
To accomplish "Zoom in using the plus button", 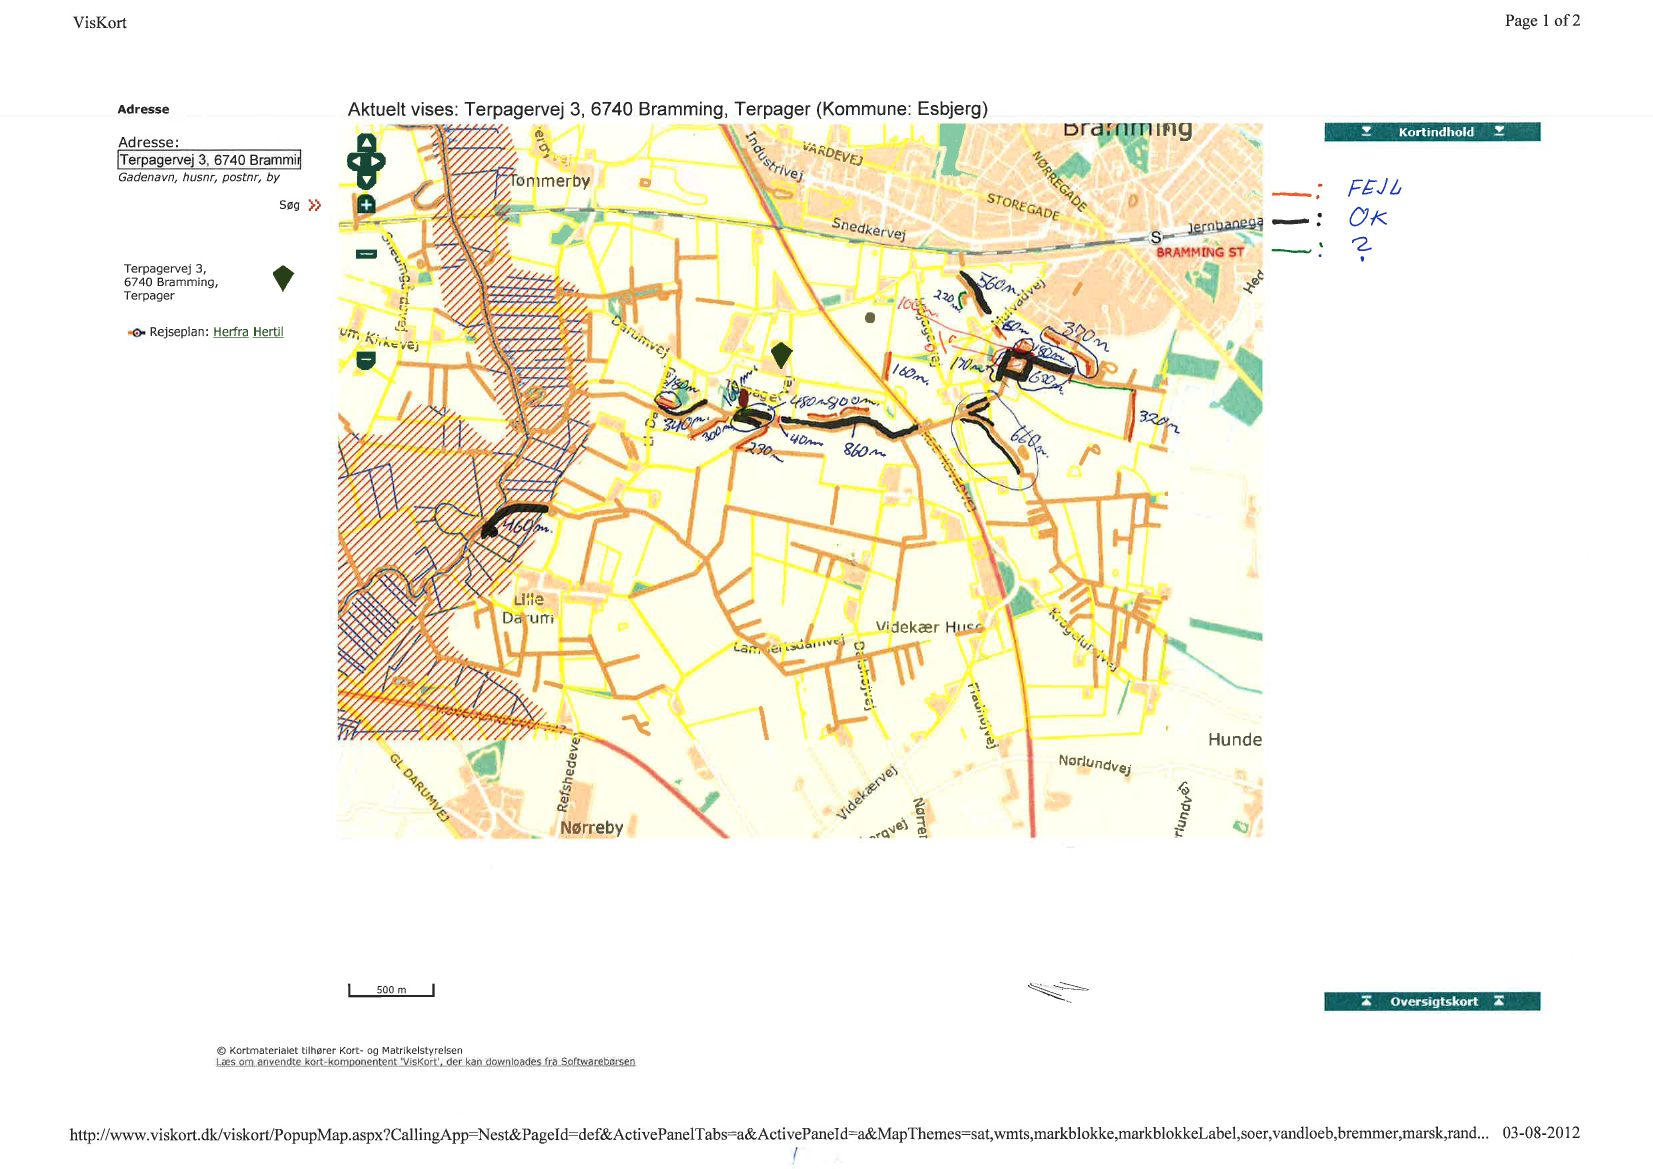I will [x=366, y=204].
